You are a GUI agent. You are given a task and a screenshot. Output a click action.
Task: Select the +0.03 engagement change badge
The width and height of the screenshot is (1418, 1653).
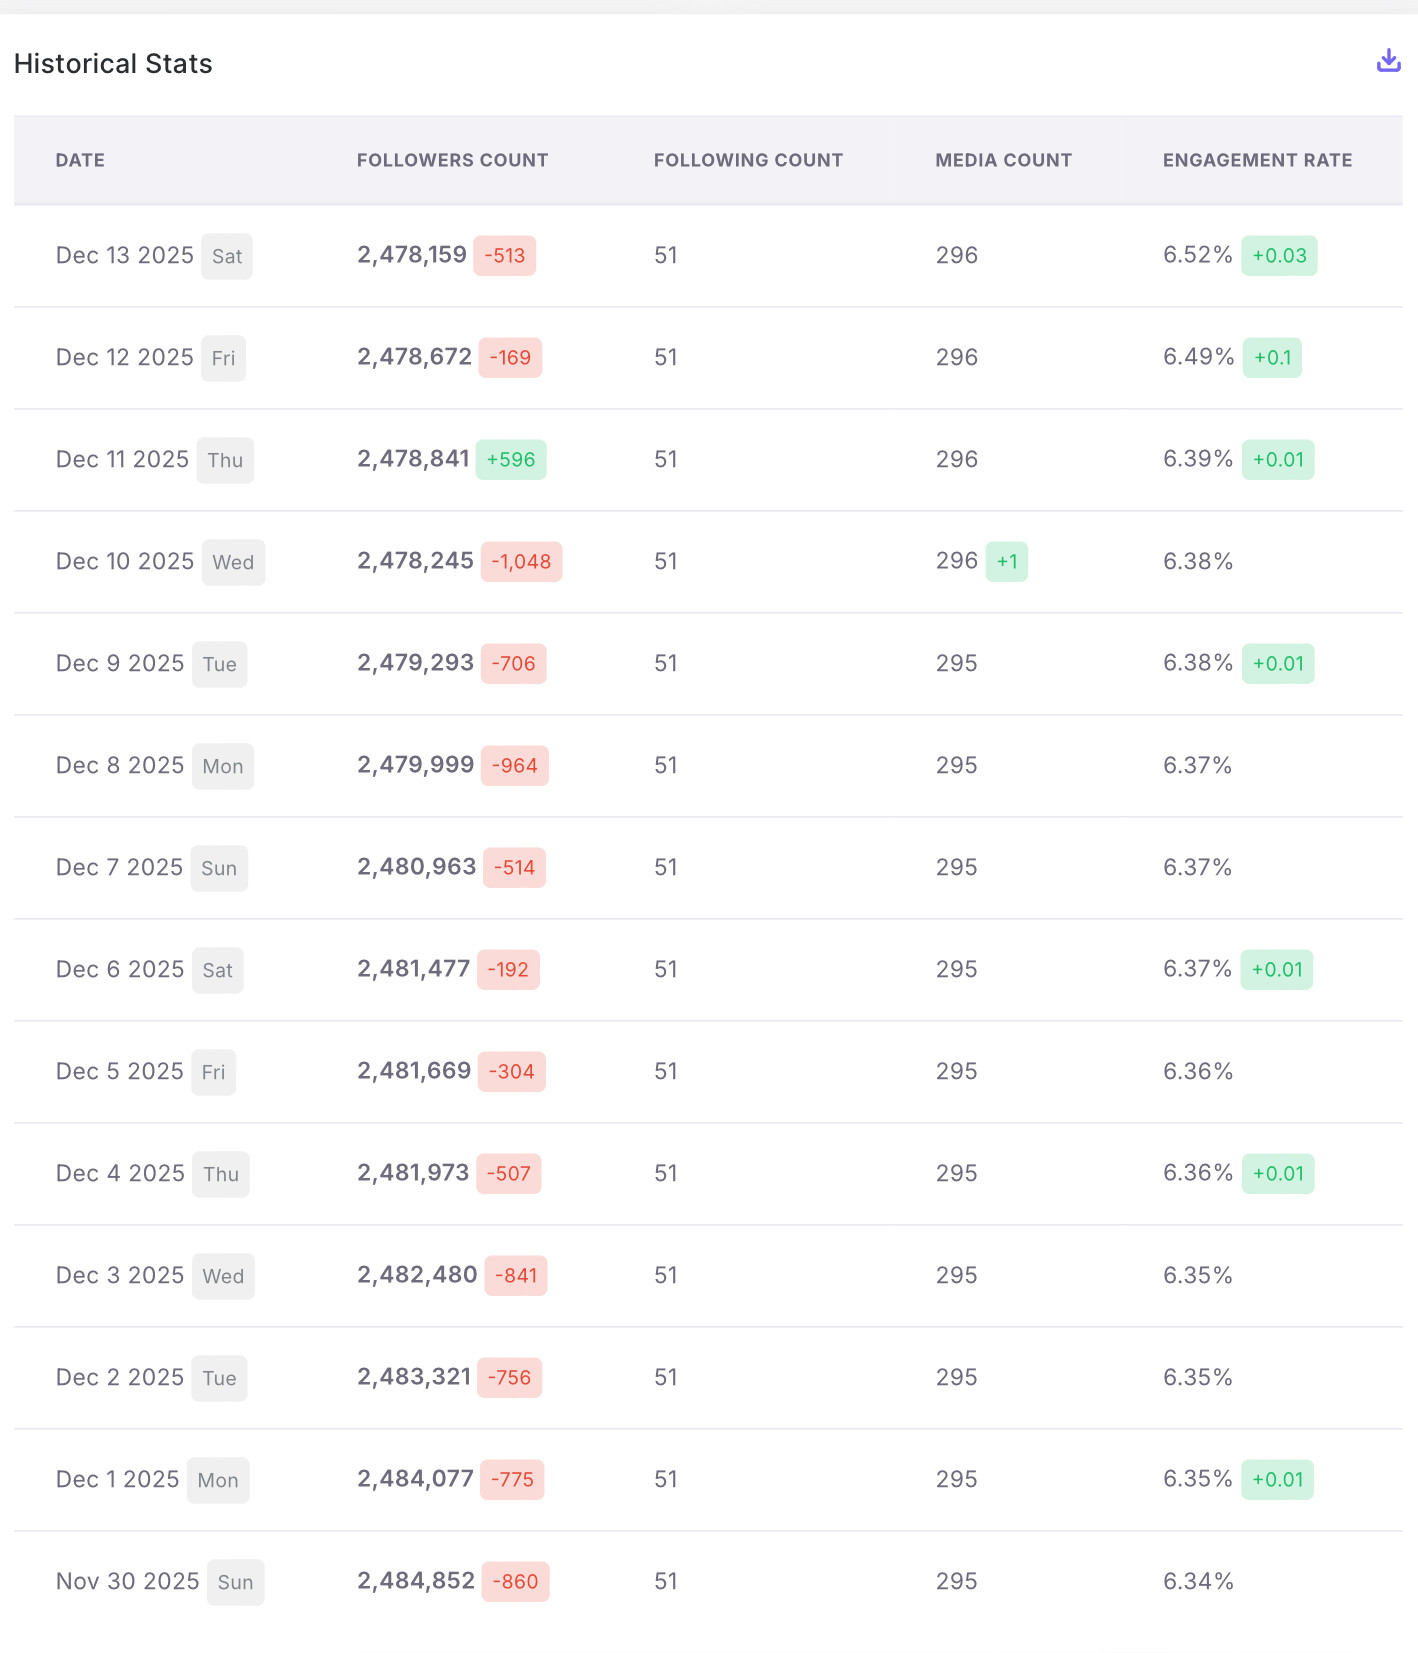1279,255
